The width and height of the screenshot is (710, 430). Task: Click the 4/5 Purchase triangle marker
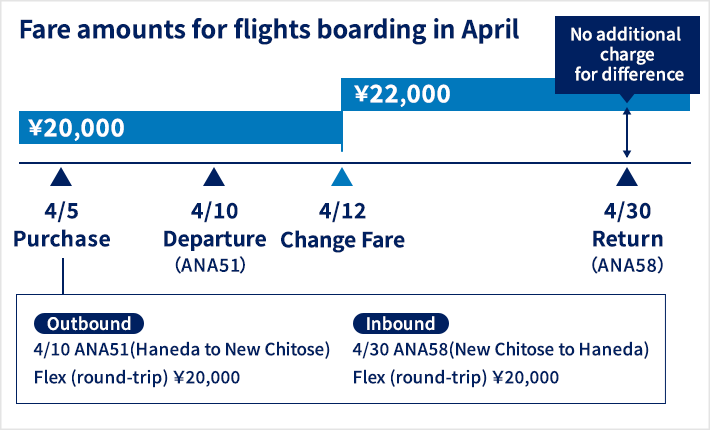61,177
